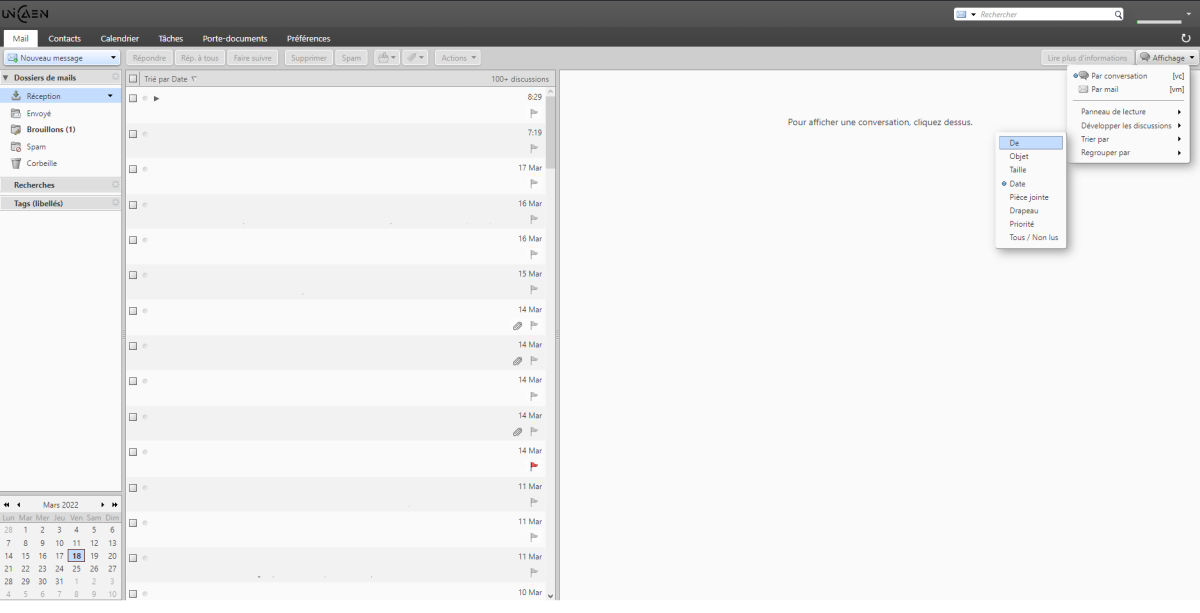1200x613 pixels.
Task: Go to next month in mini calendar
Action: (x=102, y=505)
